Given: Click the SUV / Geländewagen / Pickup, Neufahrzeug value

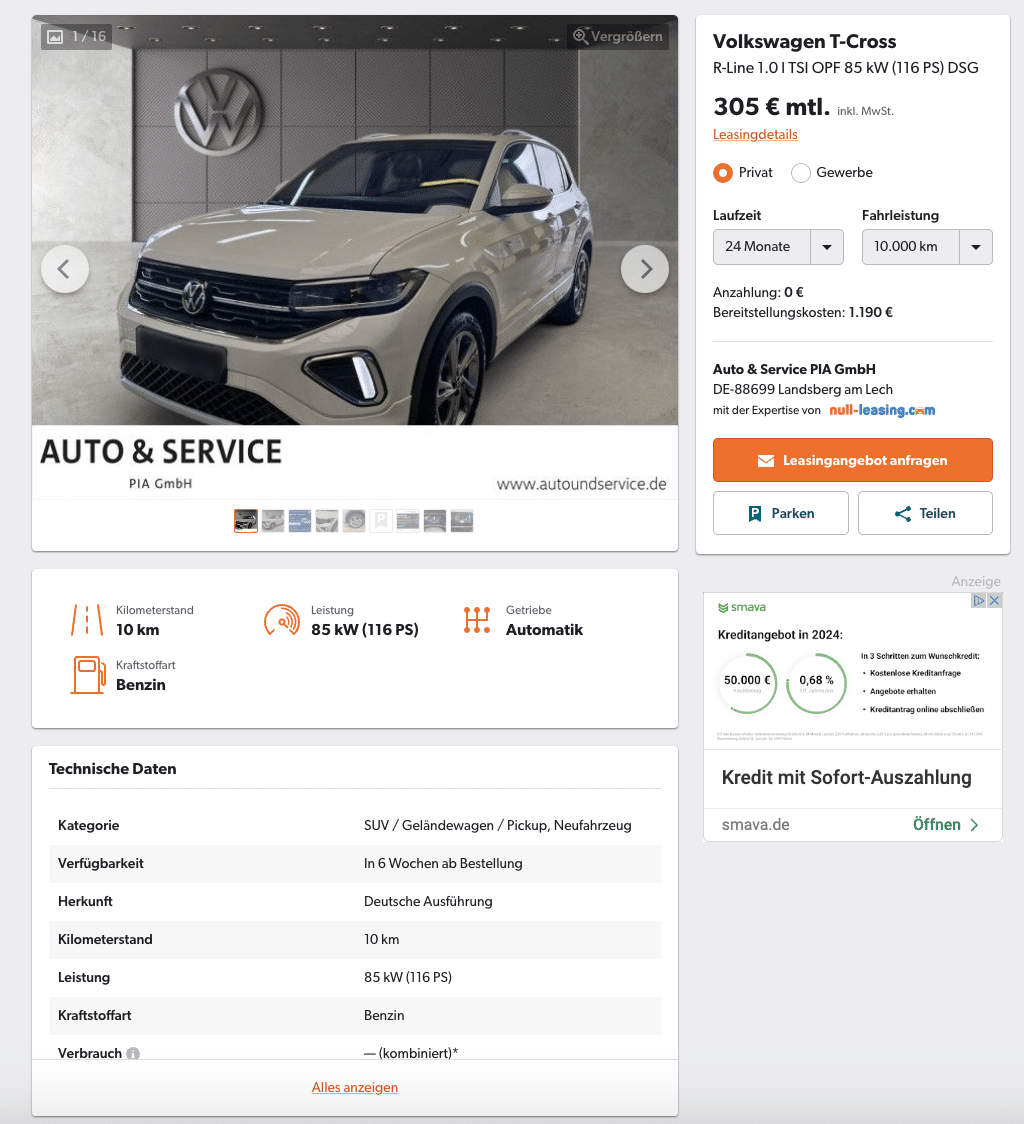Looking at the screenshot, I should click(x=498, y=825).
